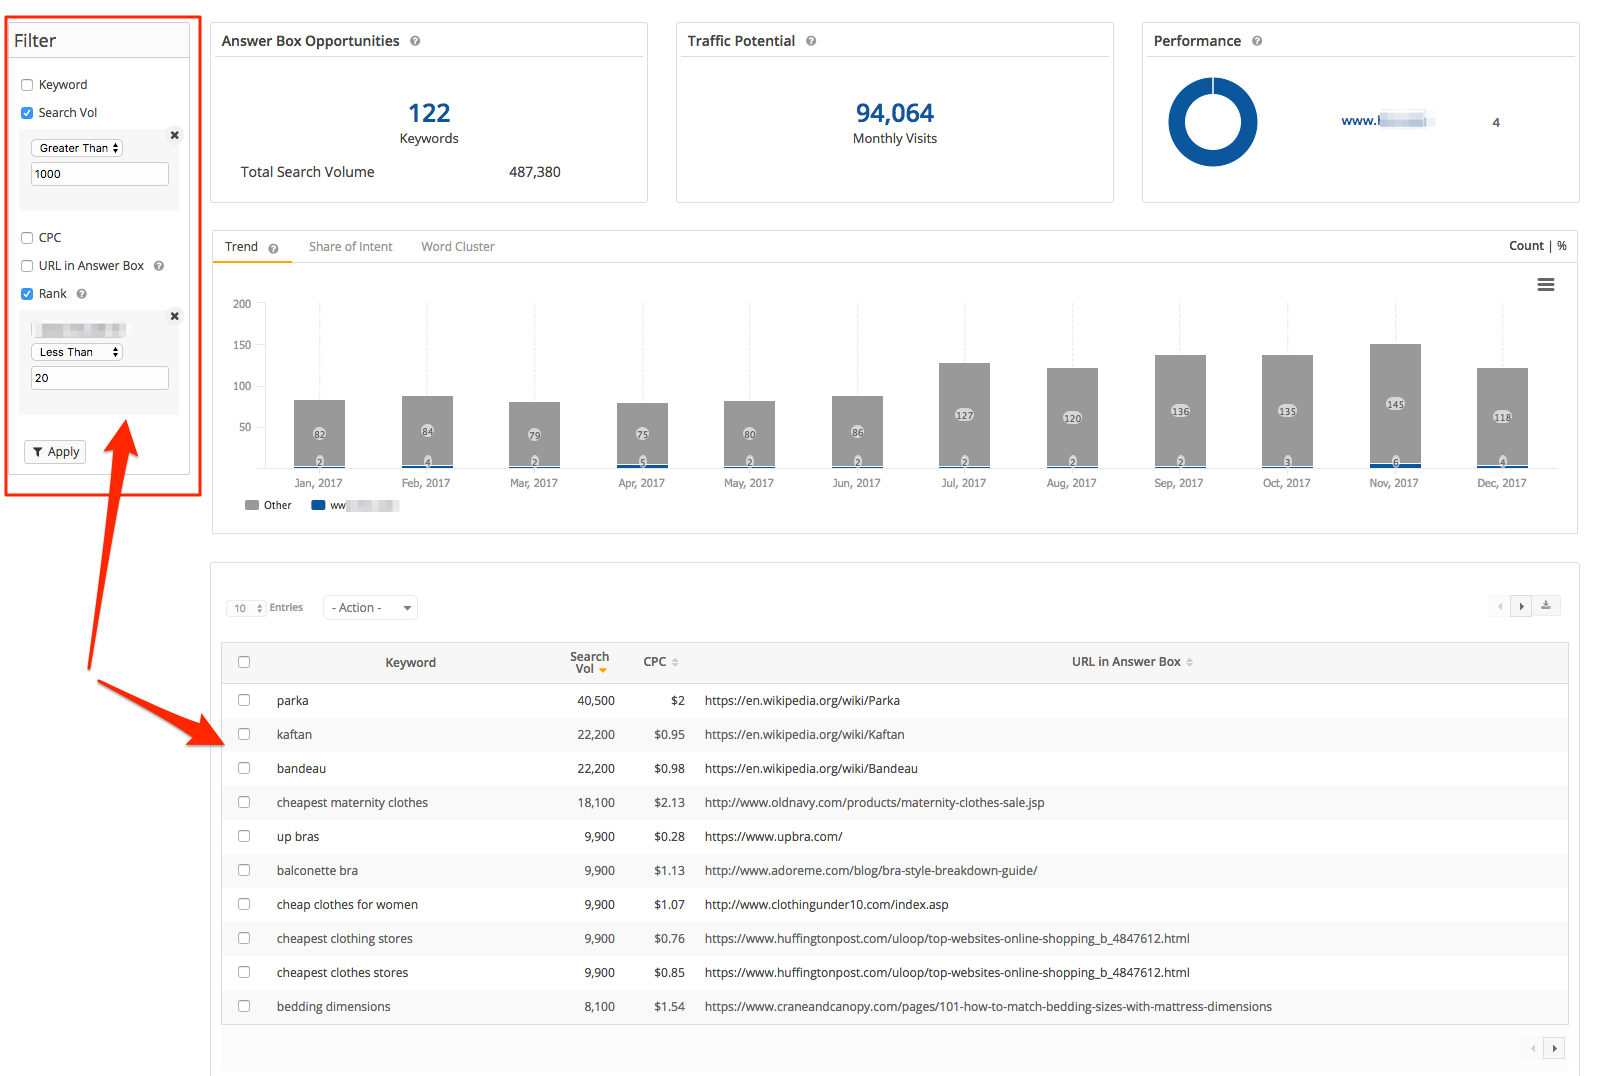Image resolution: width=1598 pixels, height=1076 pixels.
Task: Open the Less Than rank dropdown
Action: [x=77, y=352]
